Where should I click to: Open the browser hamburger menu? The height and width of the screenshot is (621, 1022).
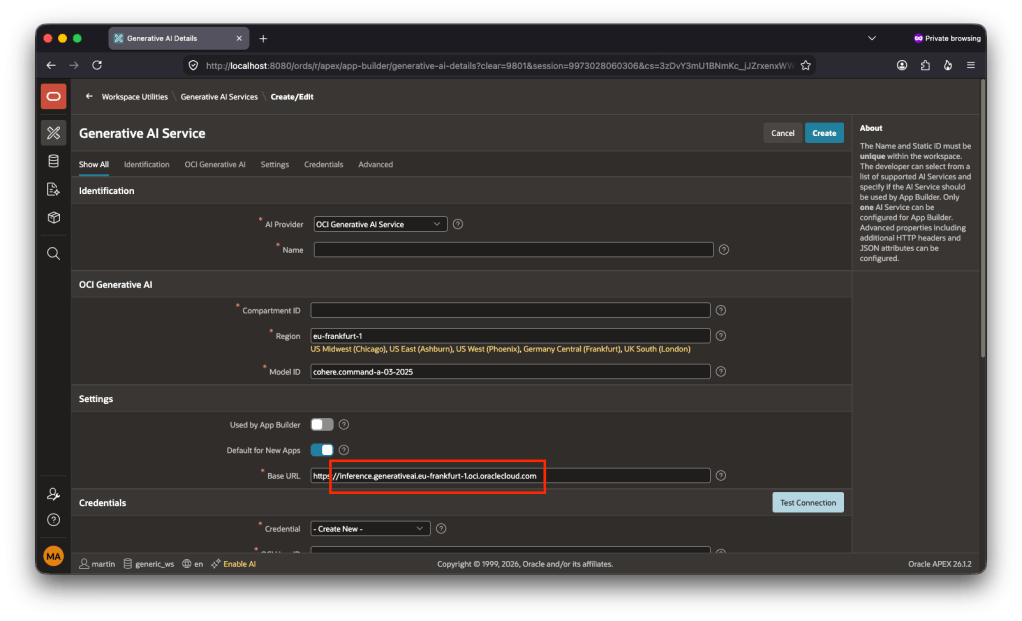point(971,65)
